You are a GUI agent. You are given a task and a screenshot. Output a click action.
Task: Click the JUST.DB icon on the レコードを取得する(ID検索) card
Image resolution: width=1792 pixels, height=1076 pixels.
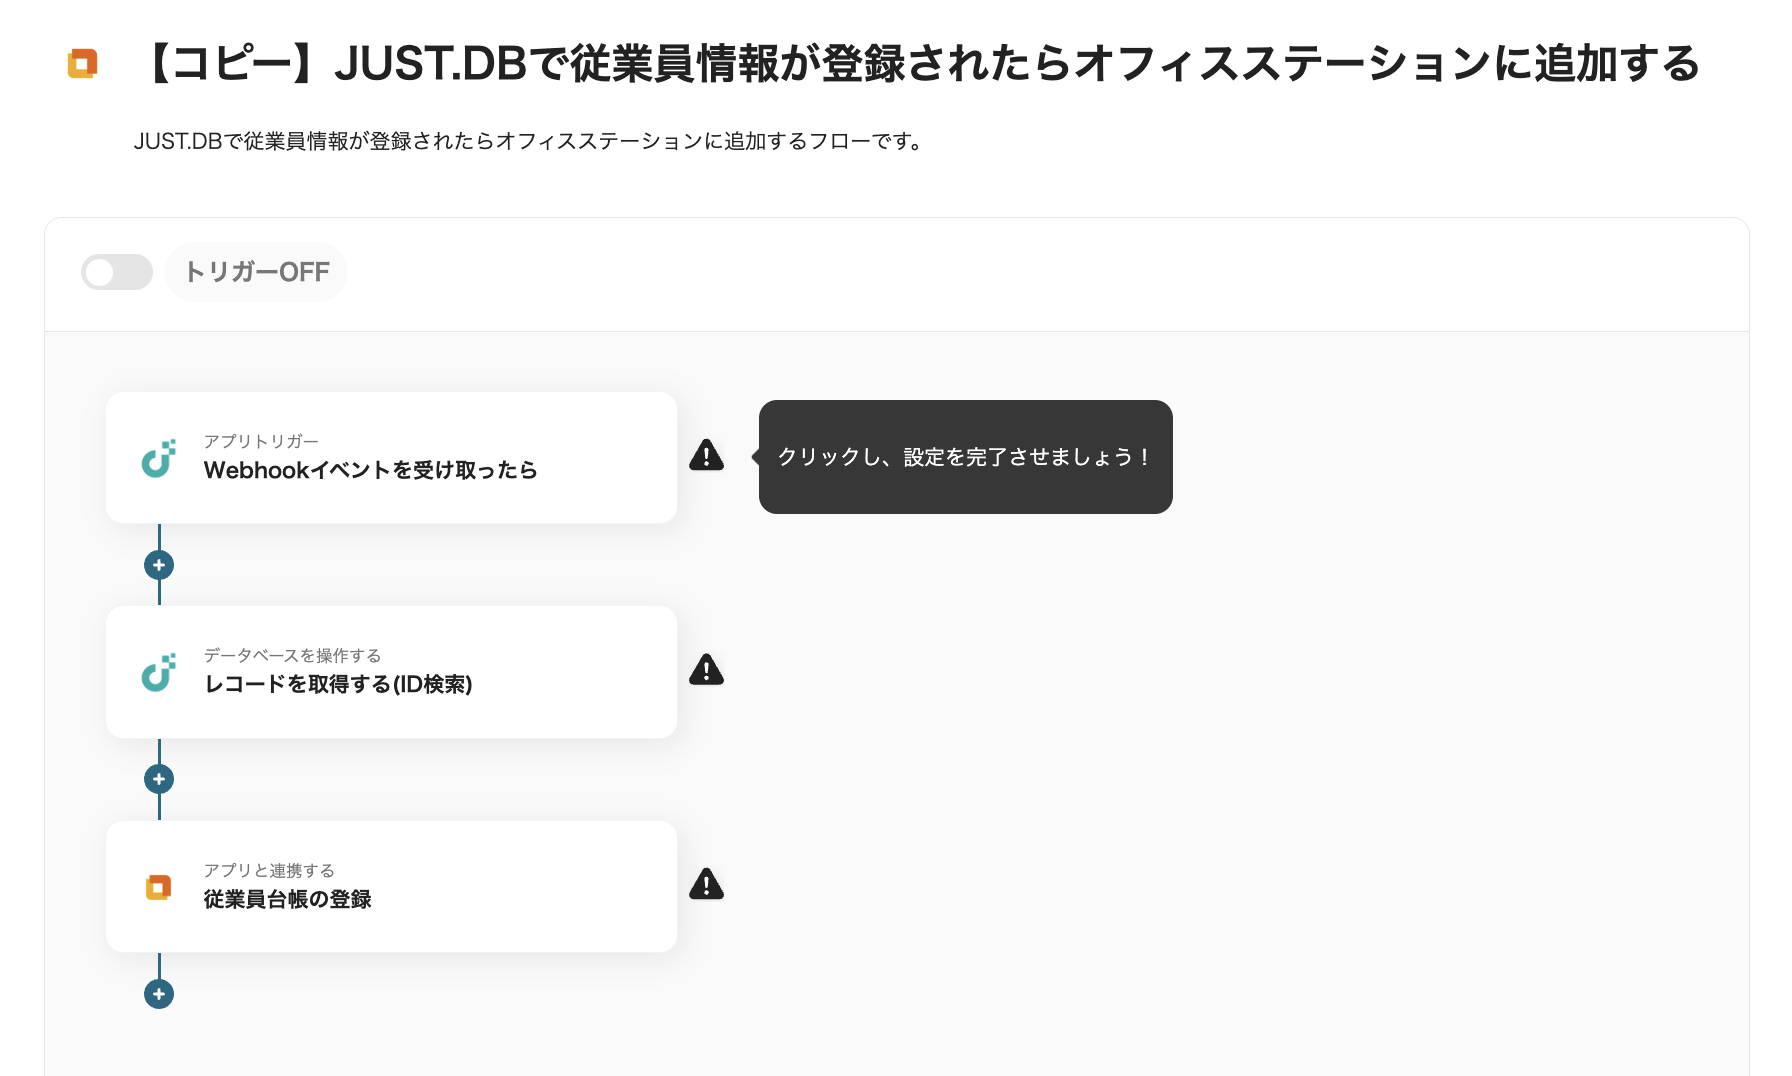158,671
